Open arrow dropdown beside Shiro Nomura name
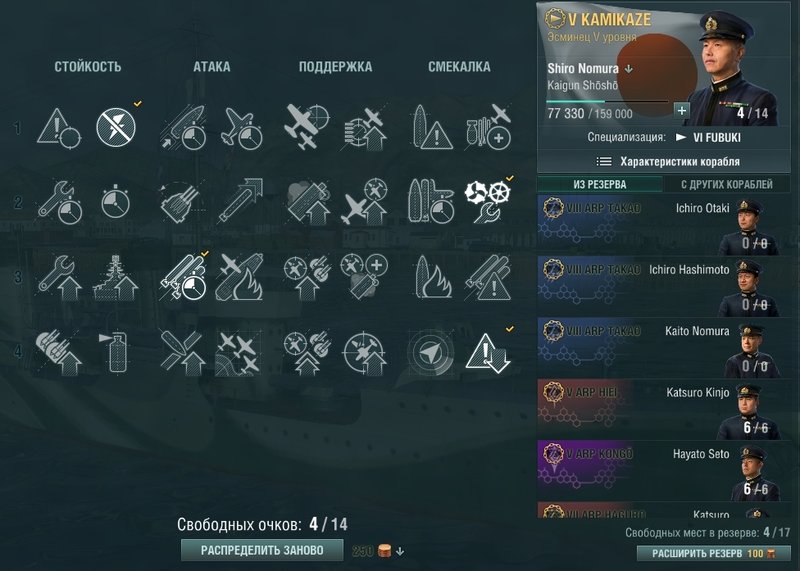Image resolution: width=800 pixels, height=571 pixels. point(629,69)
